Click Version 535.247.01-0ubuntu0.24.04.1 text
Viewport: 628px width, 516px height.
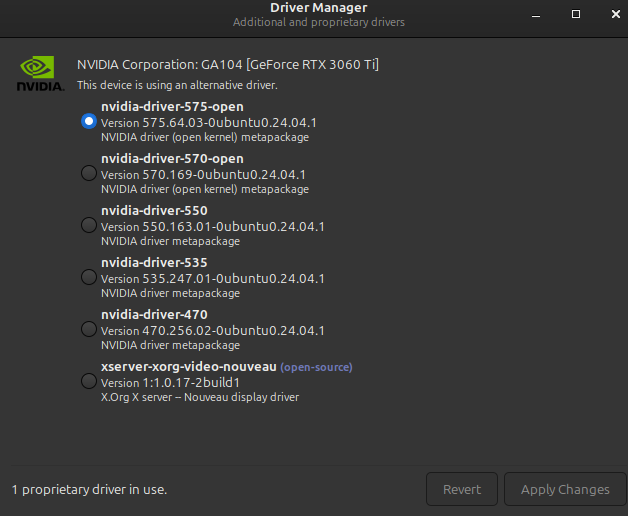[x=213, y=279]
